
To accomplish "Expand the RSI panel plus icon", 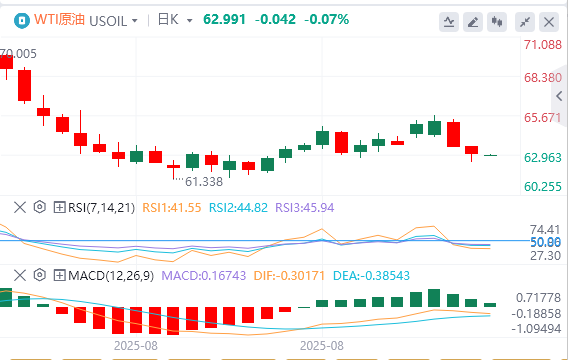I will (x=59, y=208).
